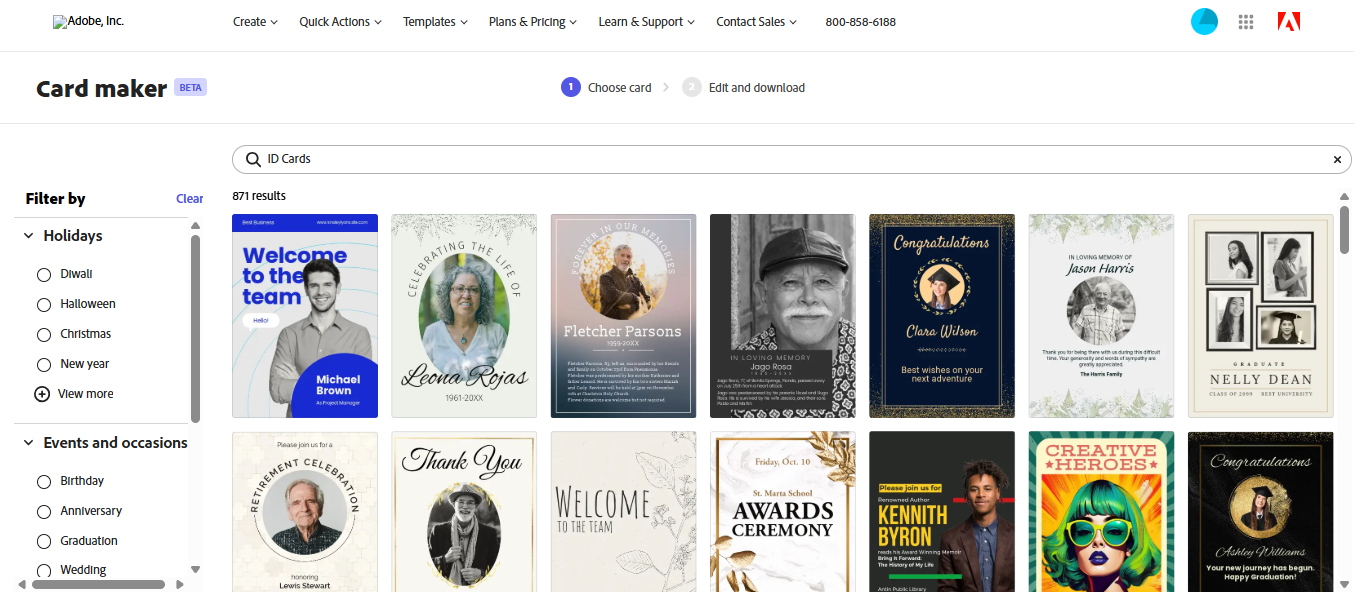Click the filter panel's scroll left arrow

[21, 584]
